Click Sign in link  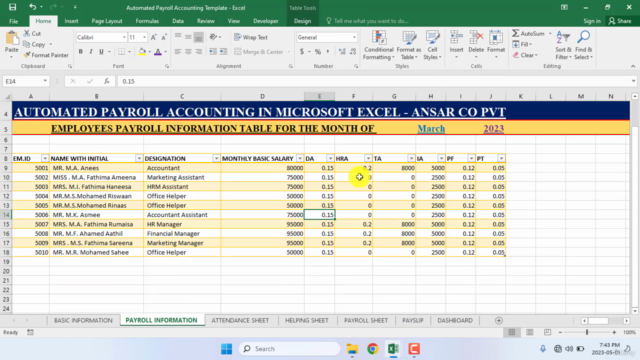592,21
